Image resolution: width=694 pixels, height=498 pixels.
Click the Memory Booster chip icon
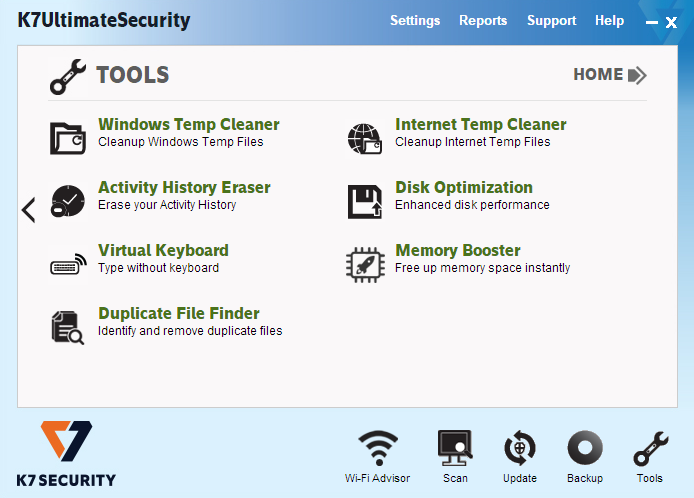pos(365,265)
